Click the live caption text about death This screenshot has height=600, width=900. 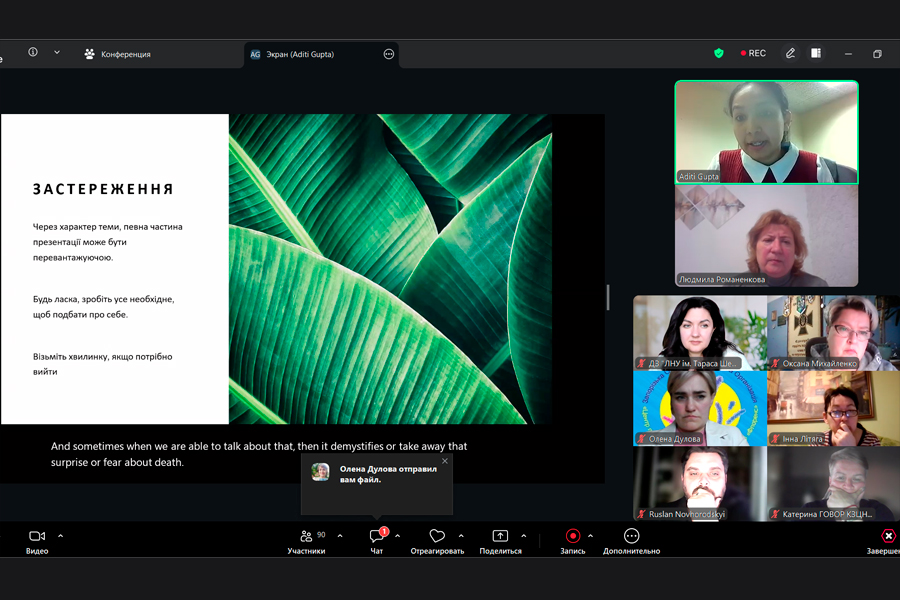259,454
